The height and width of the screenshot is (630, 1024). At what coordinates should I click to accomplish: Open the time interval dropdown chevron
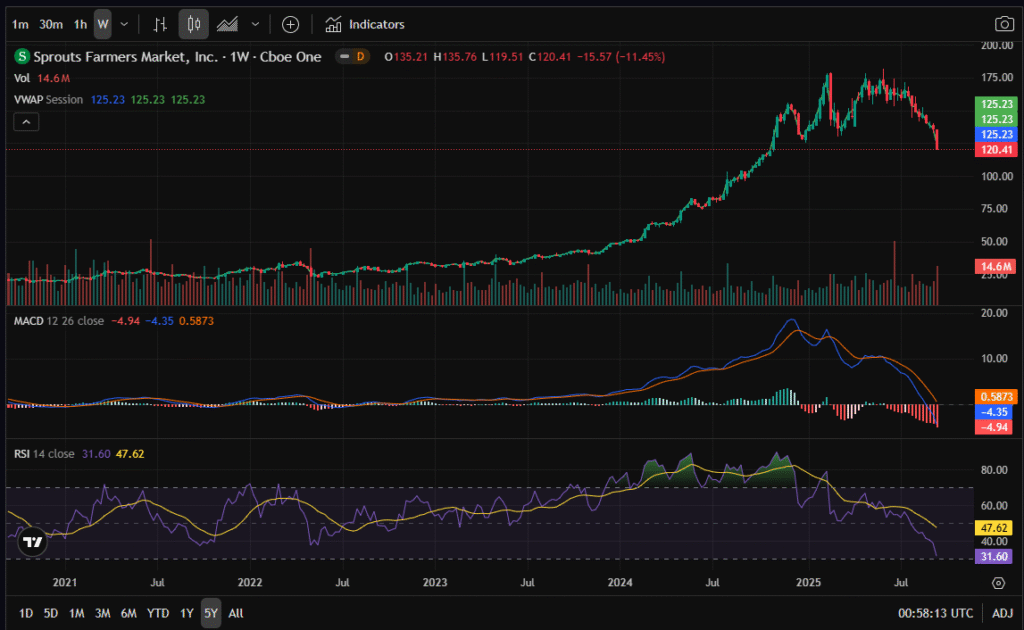point(124,24)
